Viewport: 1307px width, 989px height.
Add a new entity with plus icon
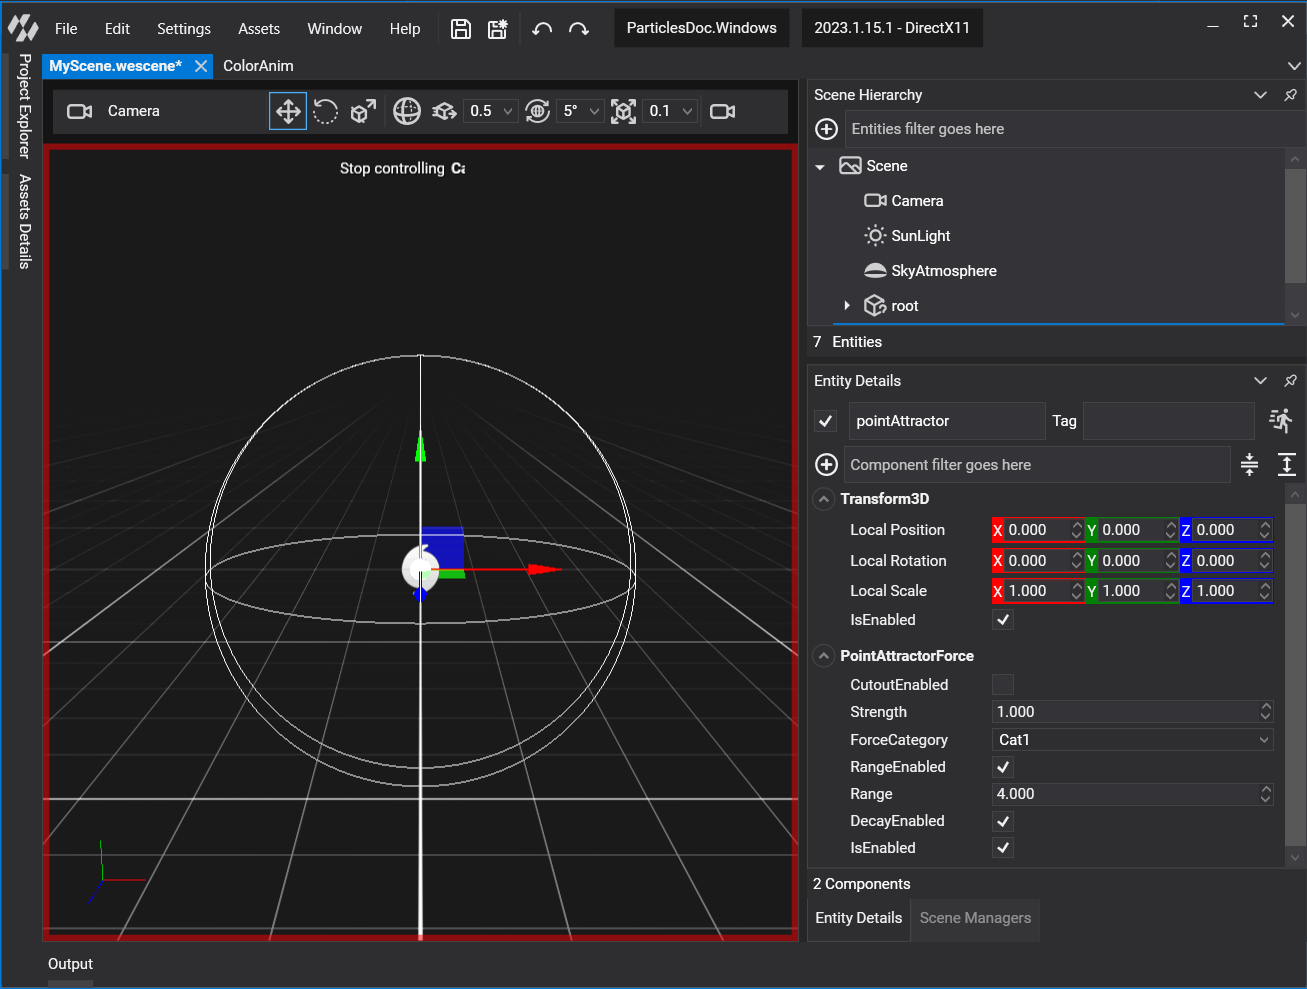(826, 129)
